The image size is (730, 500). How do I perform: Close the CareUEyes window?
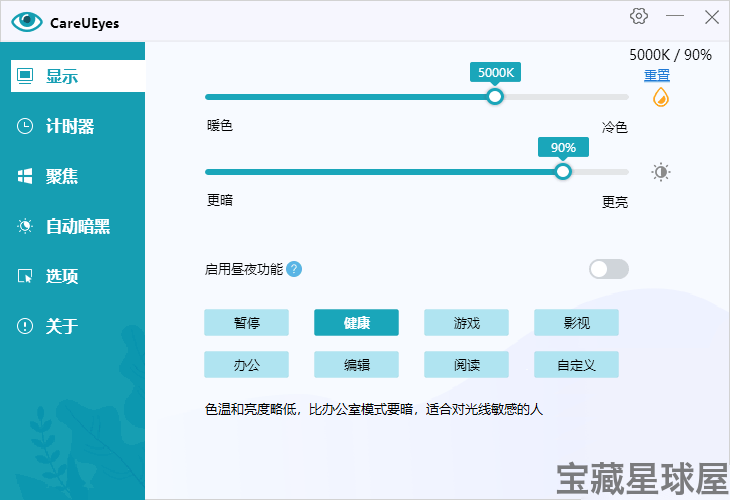pos(712,17)
